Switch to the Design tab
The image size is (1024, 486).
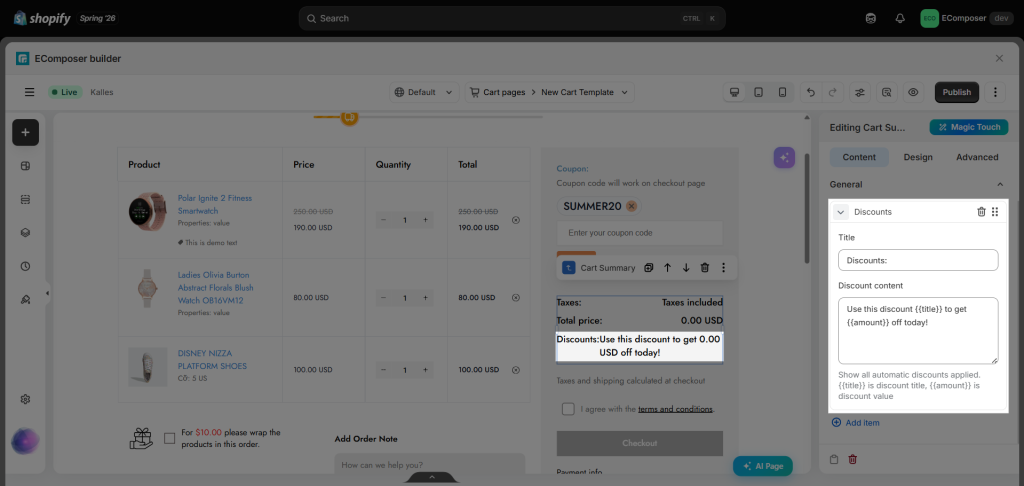point(918,157)
